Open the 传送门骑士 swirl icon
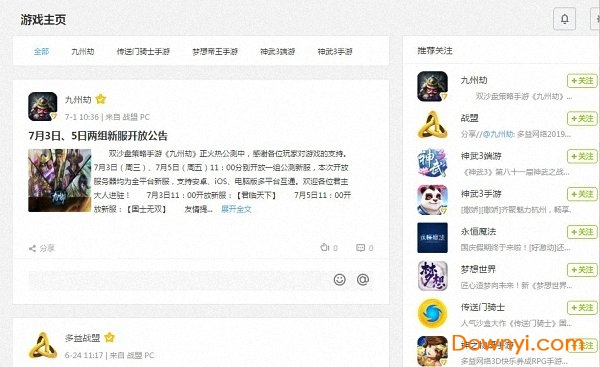Screen dimensions: 600x367 coord(432,313)
